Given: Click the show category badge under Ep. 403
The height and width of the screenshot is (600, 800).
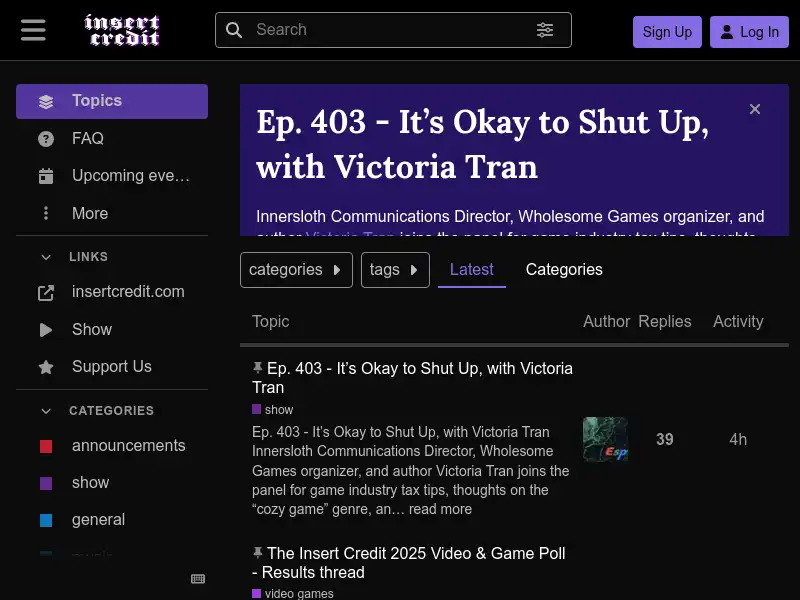Looking at the screenshot, I should click(x=273, y=410).
